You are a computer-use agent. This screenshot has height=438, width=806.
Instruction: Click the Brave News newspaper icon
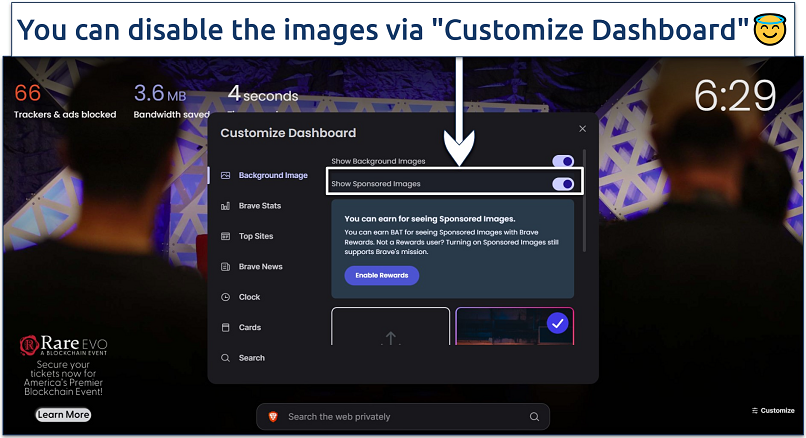226,267
